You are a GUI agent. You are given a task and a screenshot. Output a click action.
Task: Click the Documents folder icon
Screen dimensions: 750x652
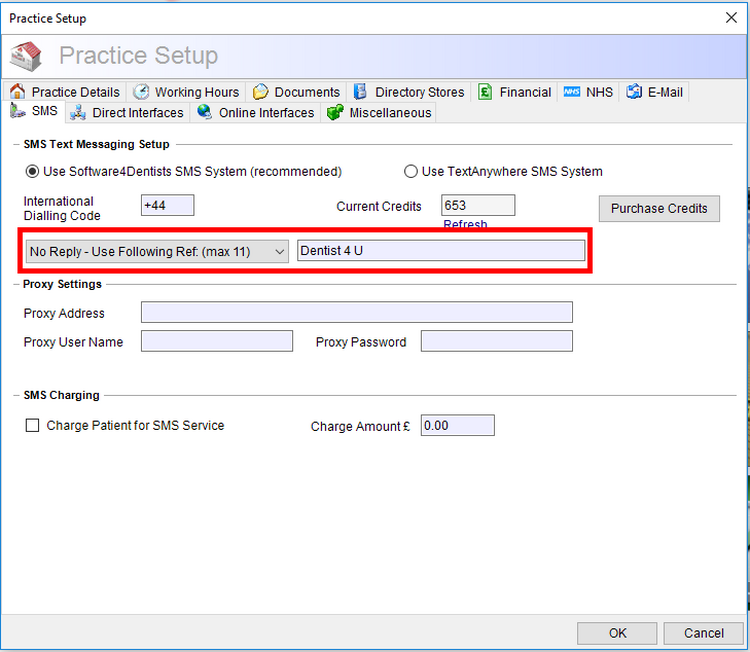[x=260, y=91]
